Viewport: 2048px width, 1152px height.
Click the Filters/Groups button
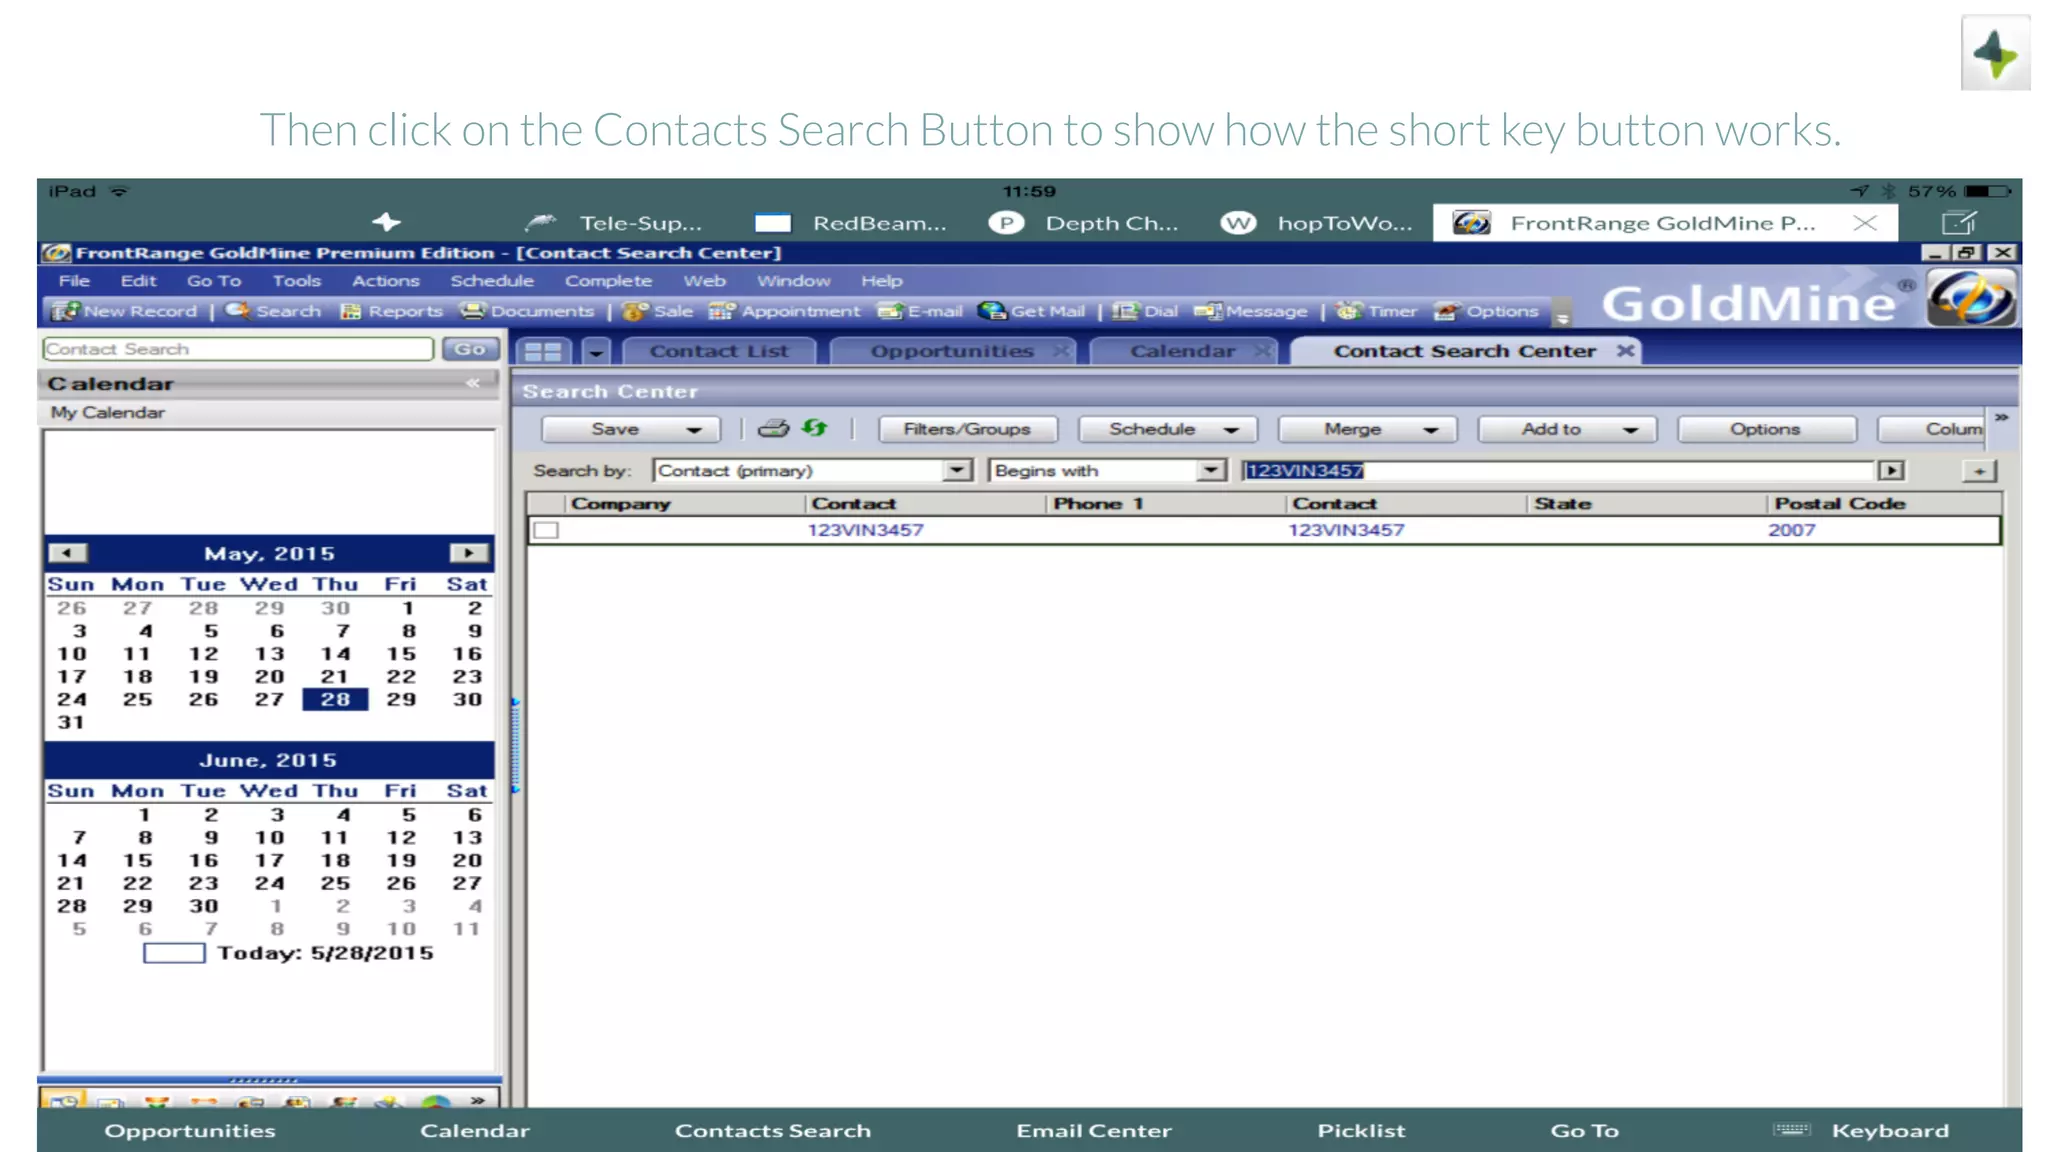pyautogui.click(x=967, y=429)
